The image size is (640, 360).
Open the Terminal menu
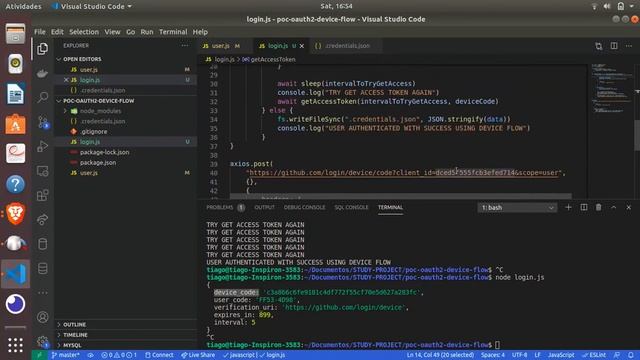point(173,32)
